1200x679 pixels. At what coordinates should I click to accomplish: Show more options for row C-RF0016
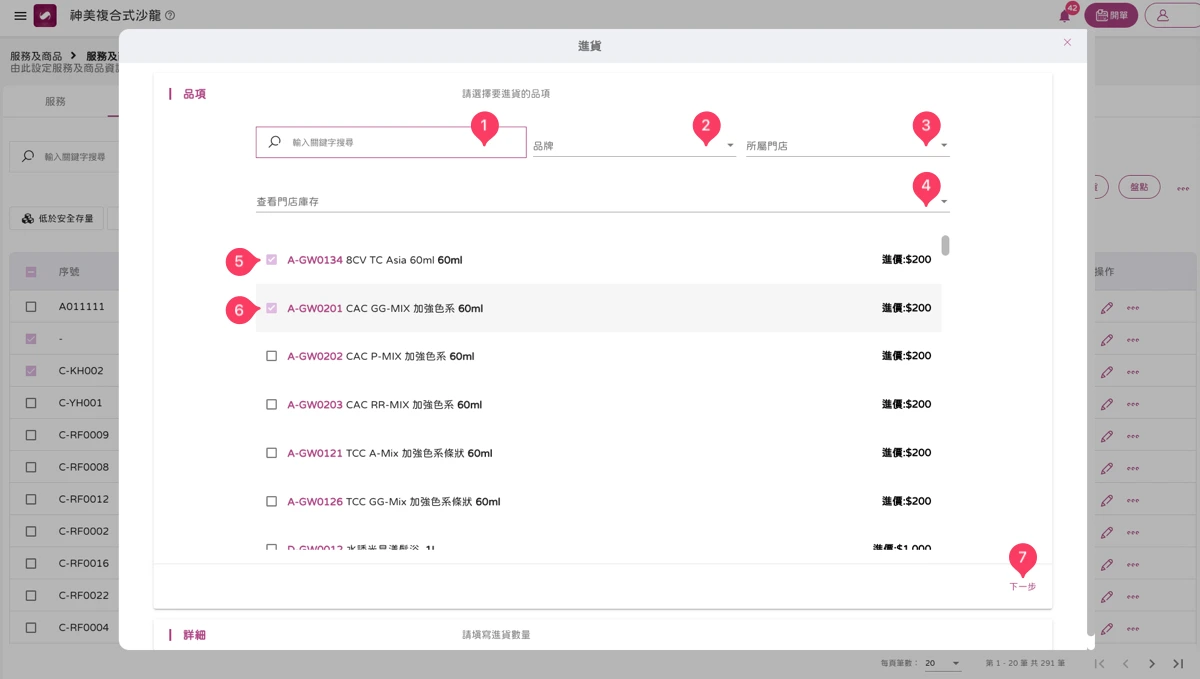[x=1133, y=563]
